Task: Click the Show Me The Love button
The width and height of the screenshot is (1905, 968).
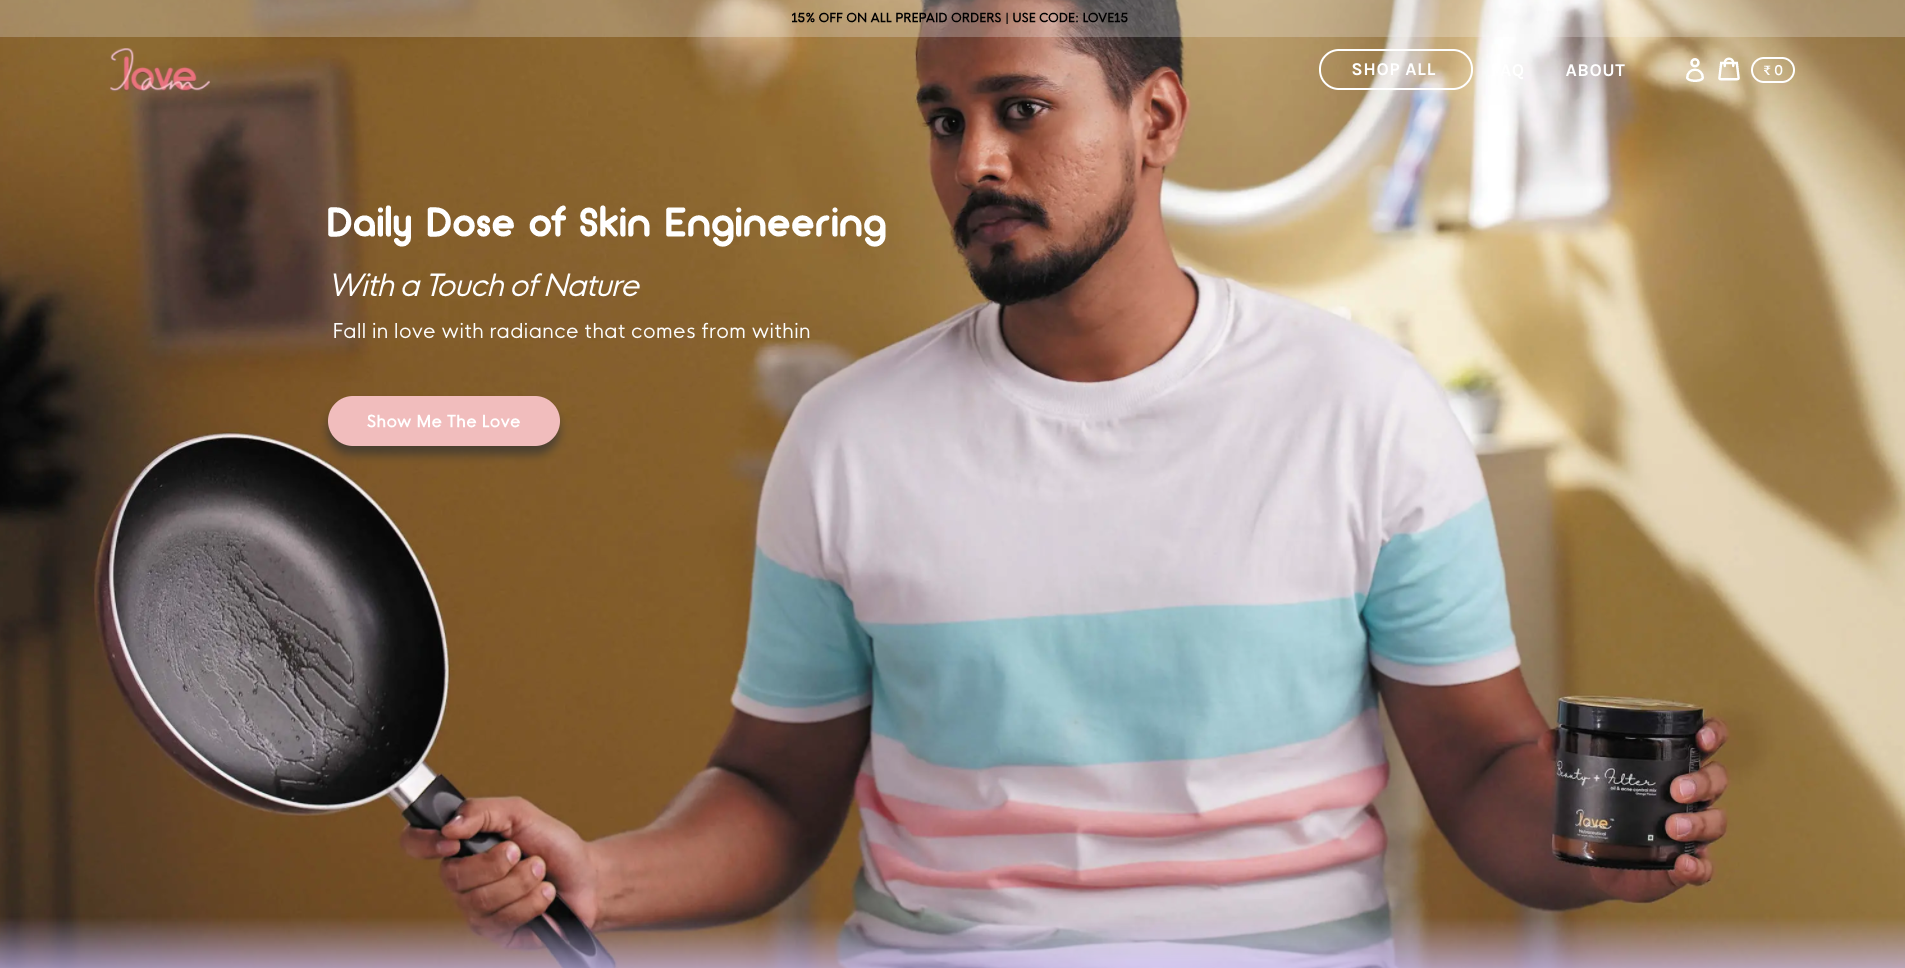Action: pos(444,421)
